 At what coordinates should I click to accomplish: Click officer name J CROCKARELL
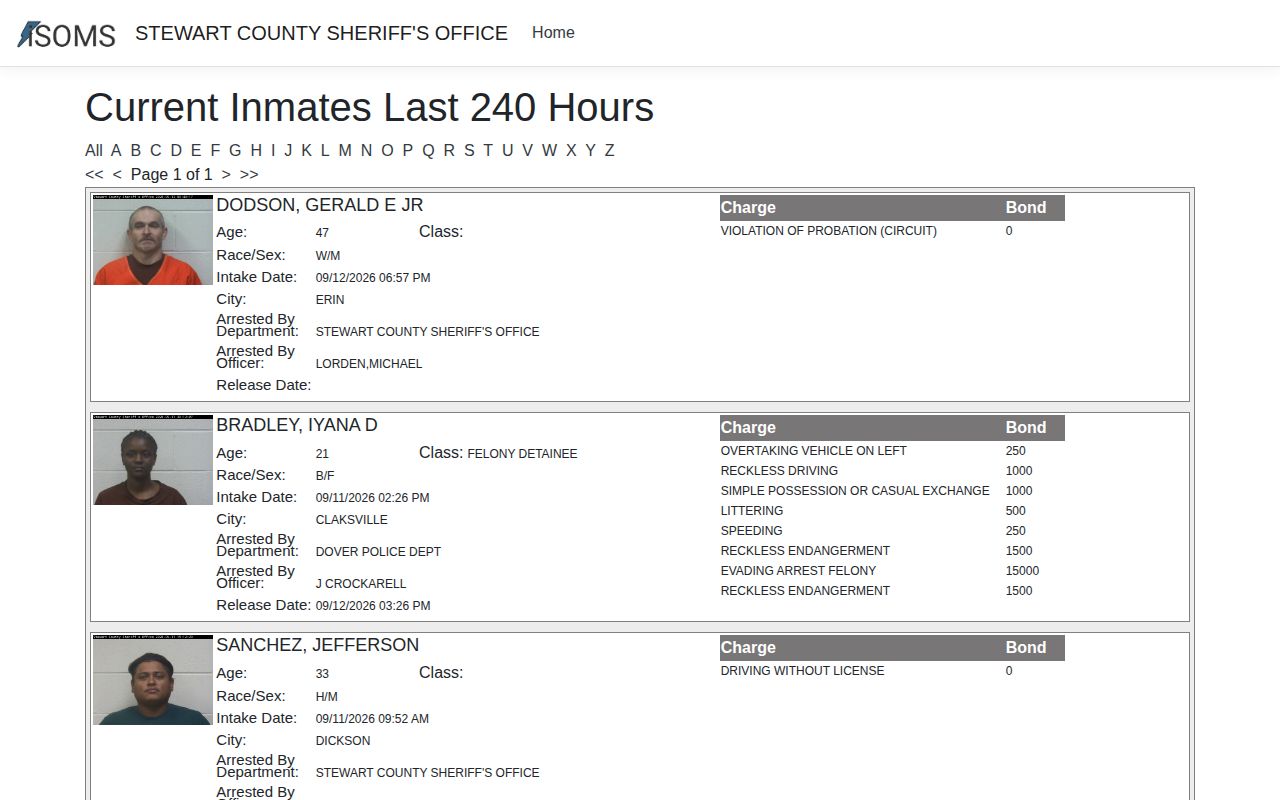pyautogui.click(x=361, y=584)
